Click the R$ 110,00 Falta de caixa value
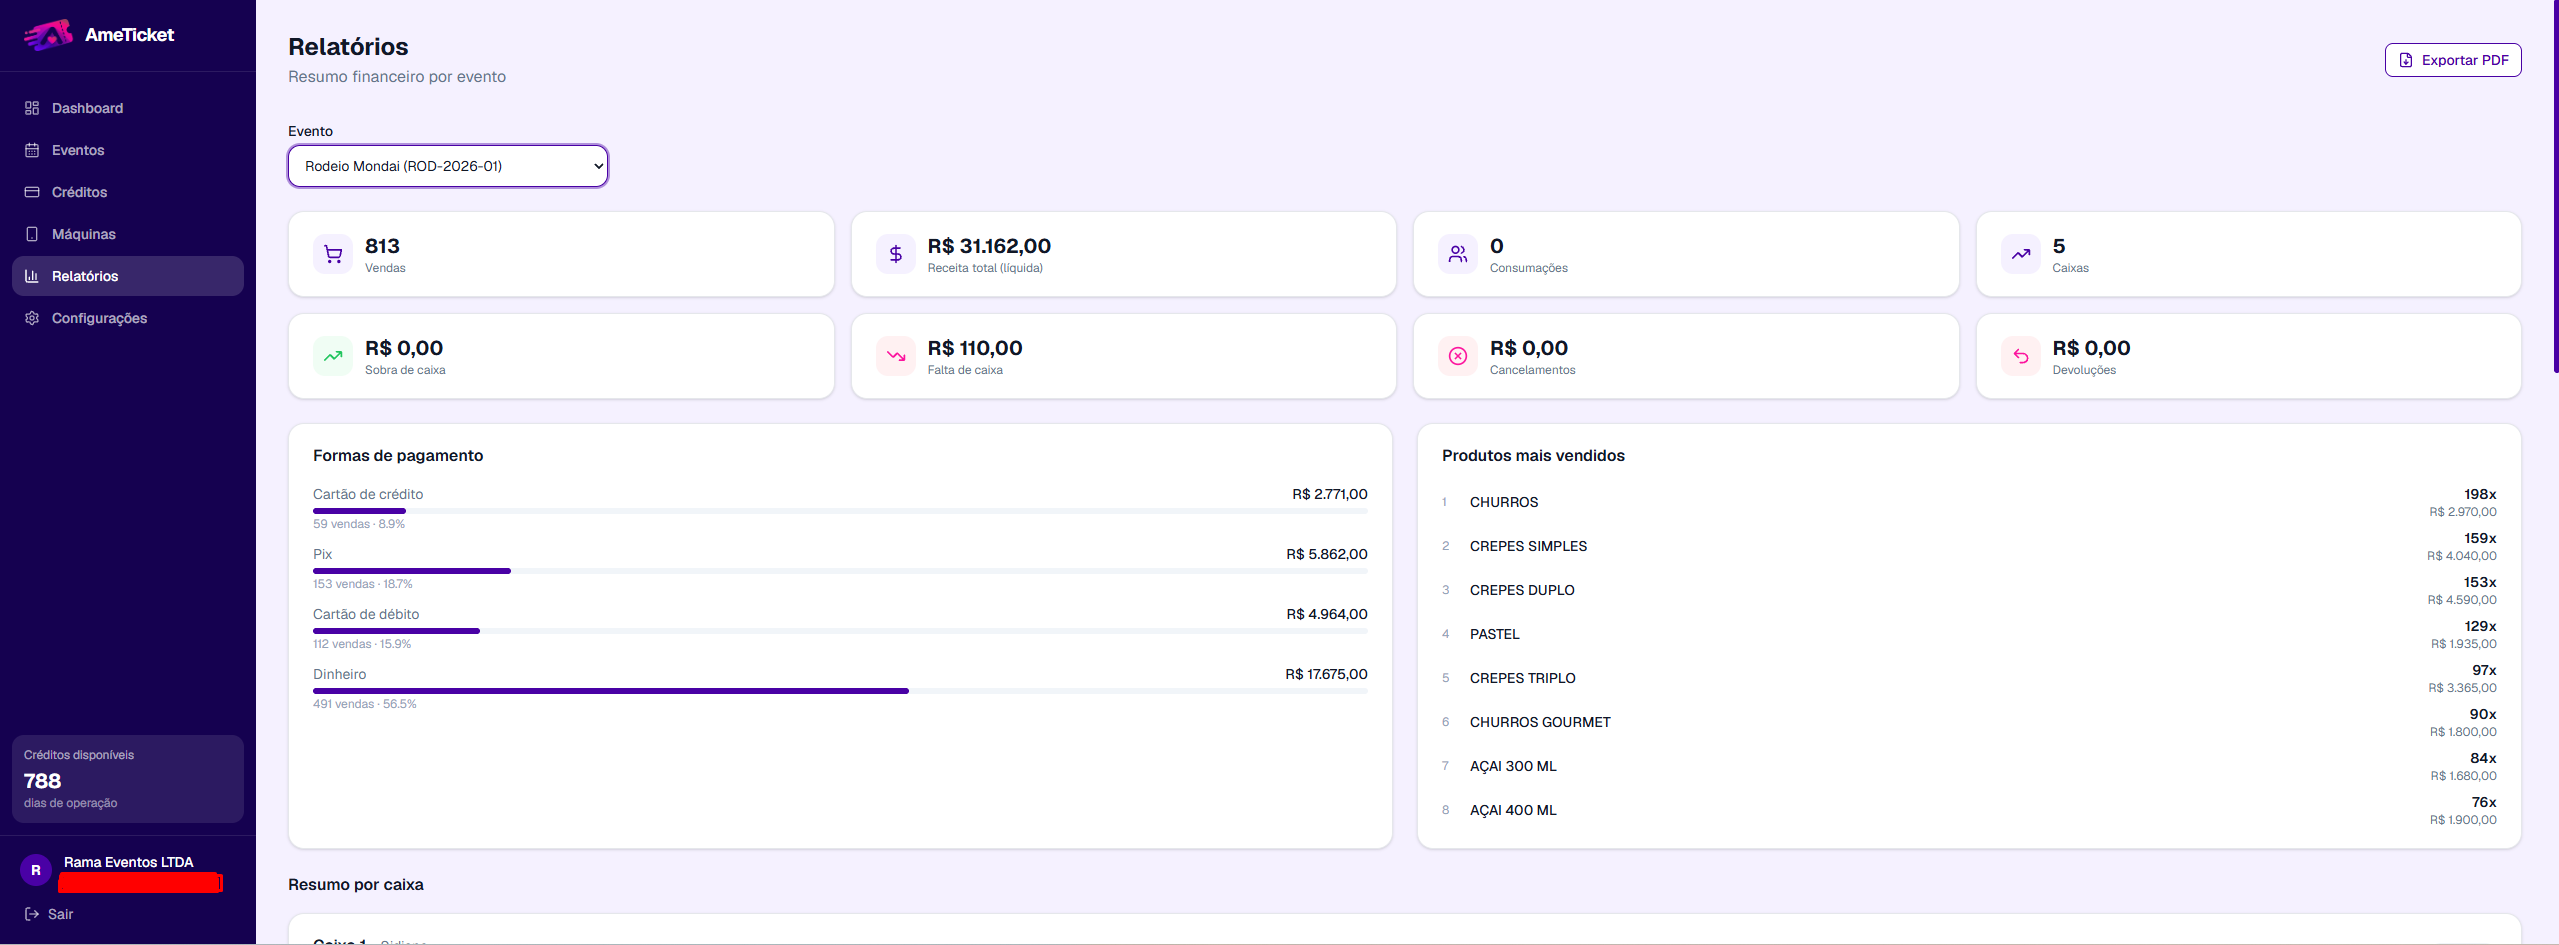The width and height of the screenshot is (2559, 945). 975,348
